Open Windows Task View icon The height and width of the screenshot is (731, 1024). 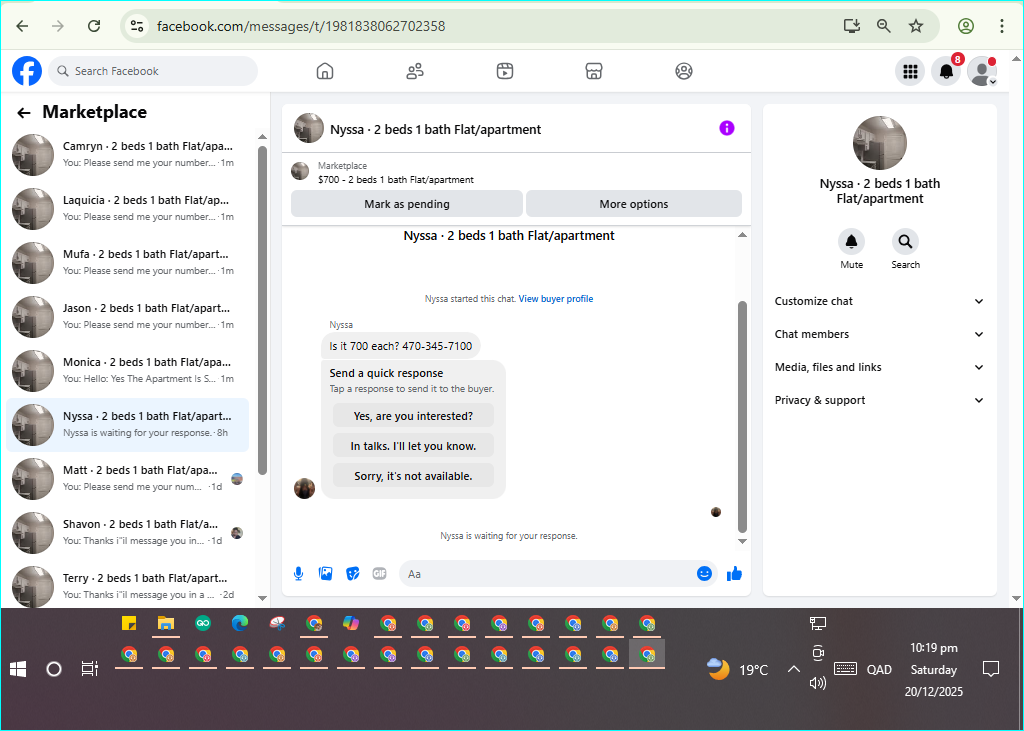point(89,669)
